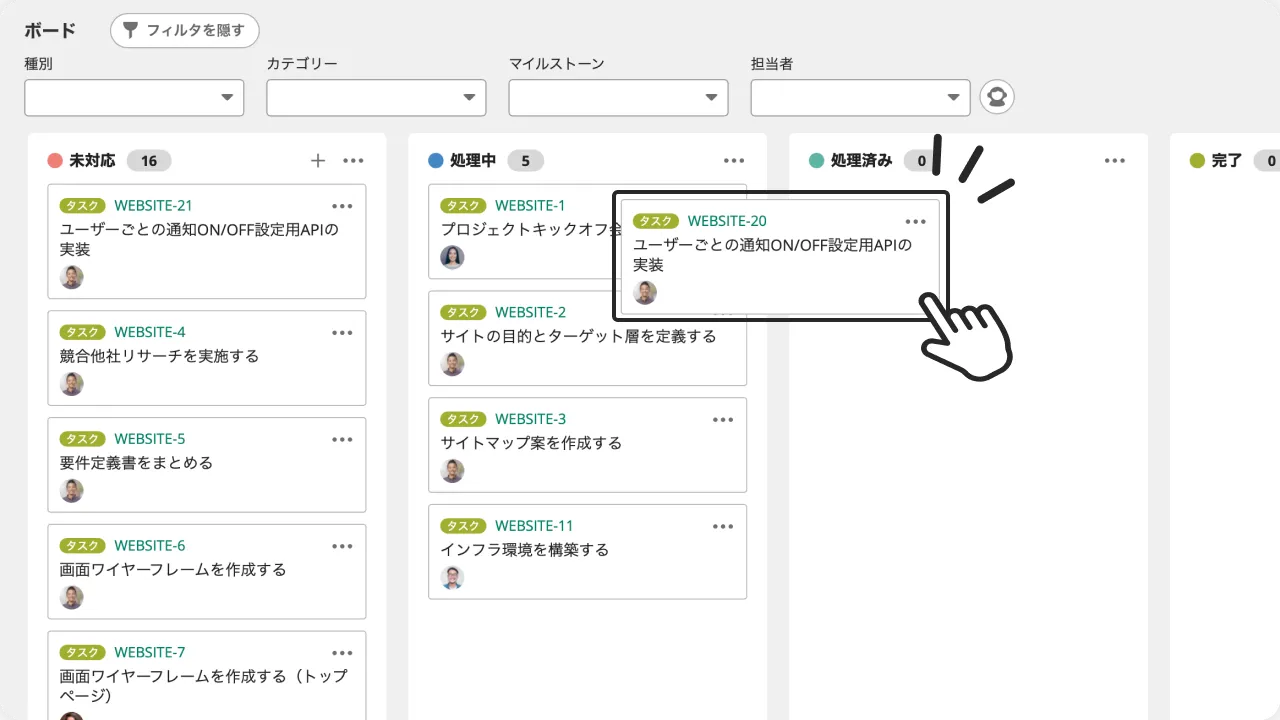Open the WEBSITE-20 issue link
Viewport: 1280px width, 720px height.
tap(727, 221)
